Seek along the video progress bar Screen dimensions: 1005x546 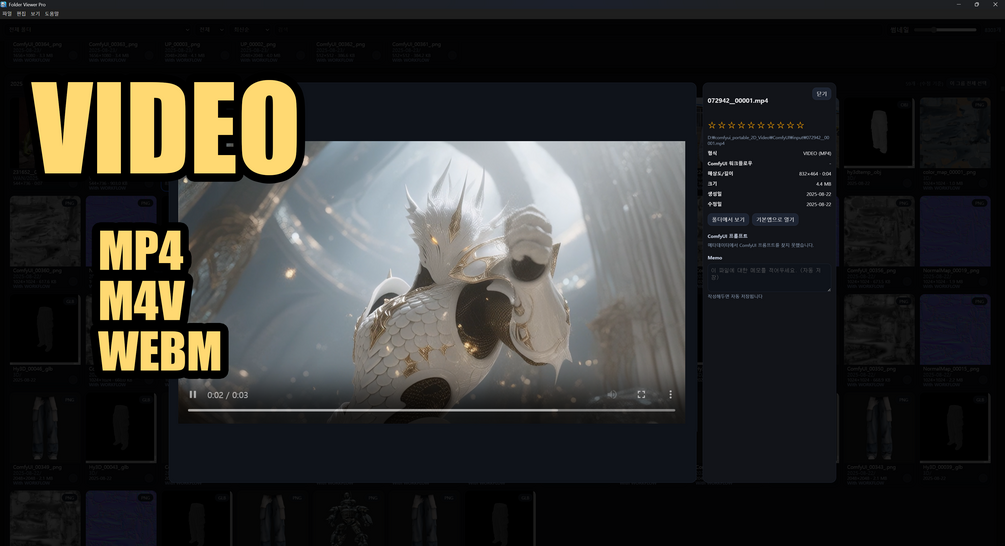point(431,410)
